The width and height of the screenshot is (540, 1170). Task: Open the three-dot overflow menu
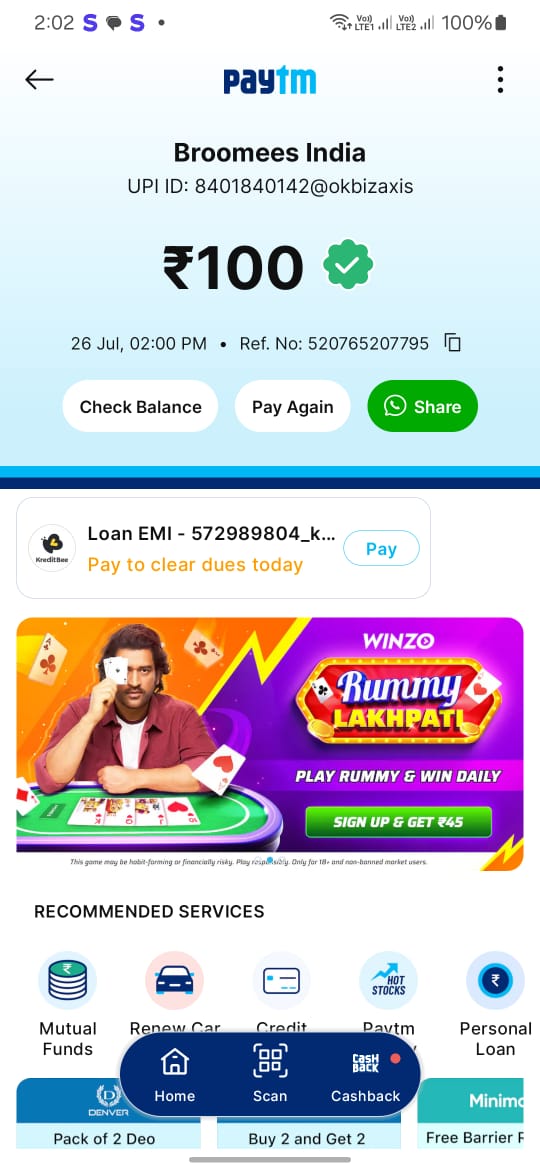coord(500,79)
